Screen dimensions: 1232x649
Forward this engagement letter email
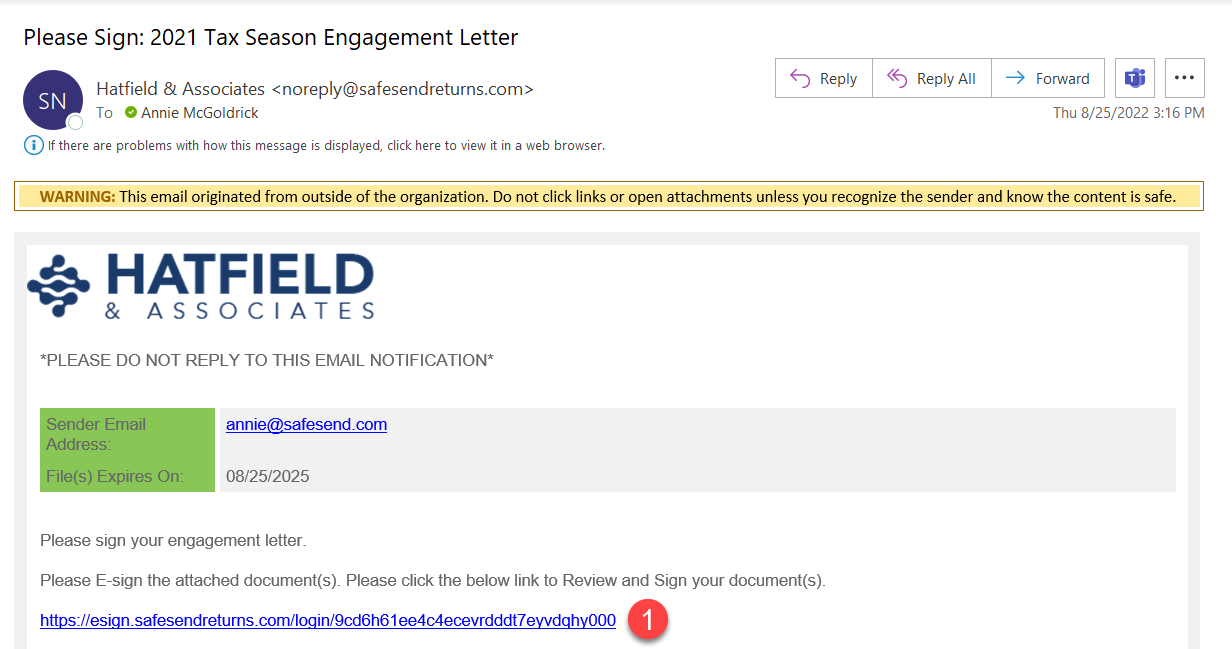1047,78
